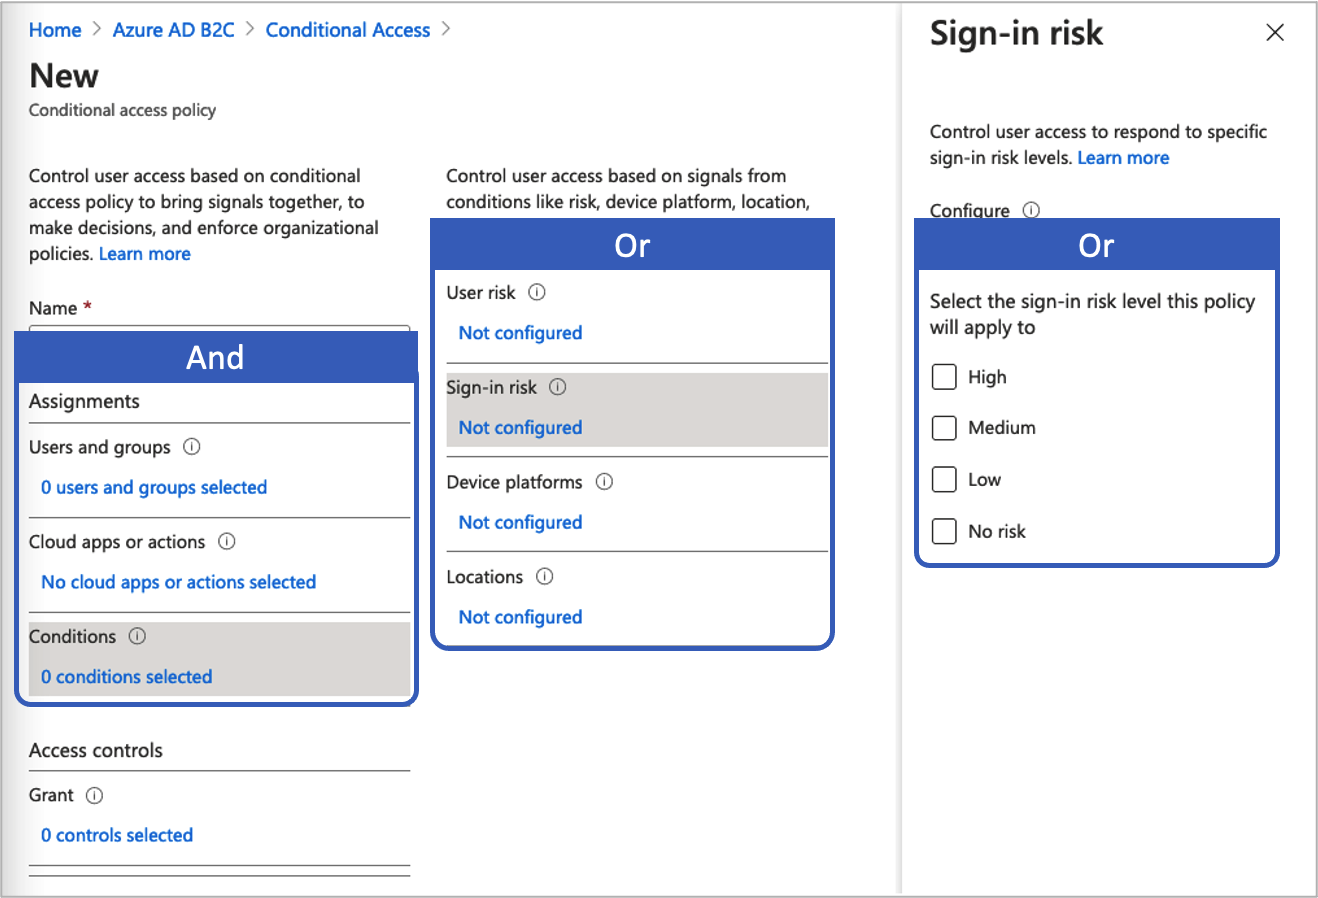
Task: Open Not configured under Locations
Action: click(520, 617)
